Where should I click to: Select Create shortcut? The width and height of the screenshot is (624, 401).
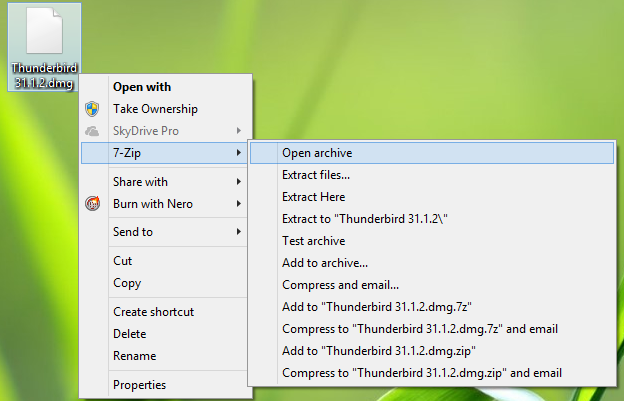tap(153, 312)
